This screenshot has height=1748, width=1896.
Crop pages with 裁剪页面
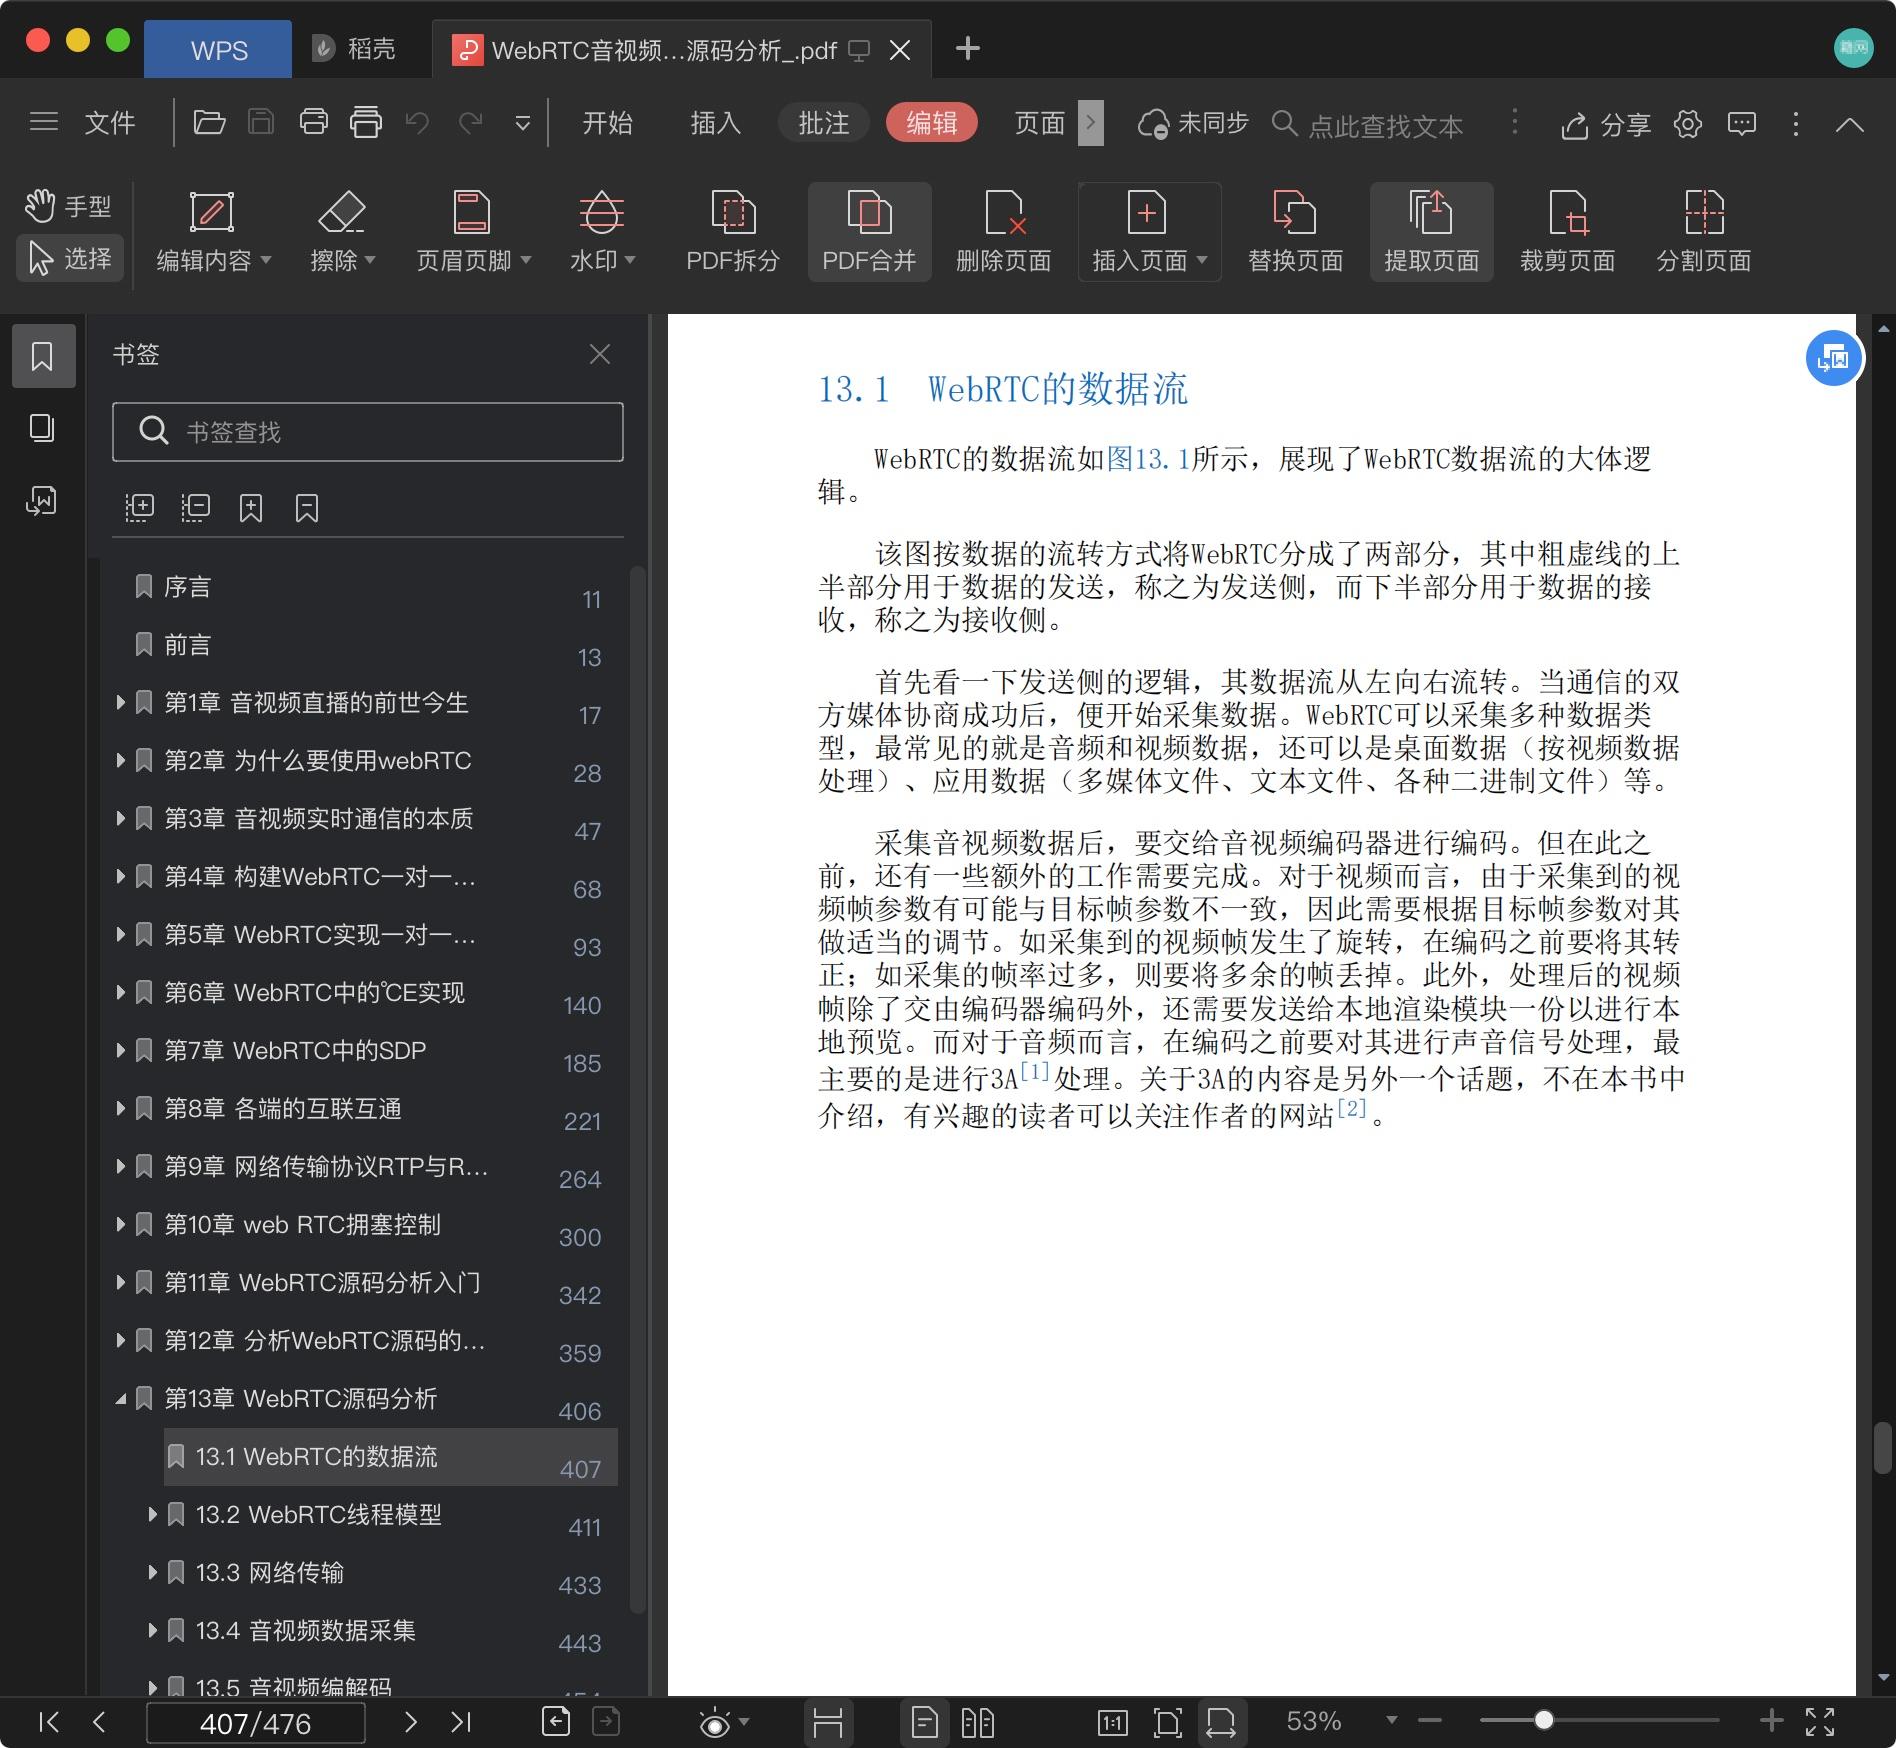pyautogui.click(x=1567, y=232)
